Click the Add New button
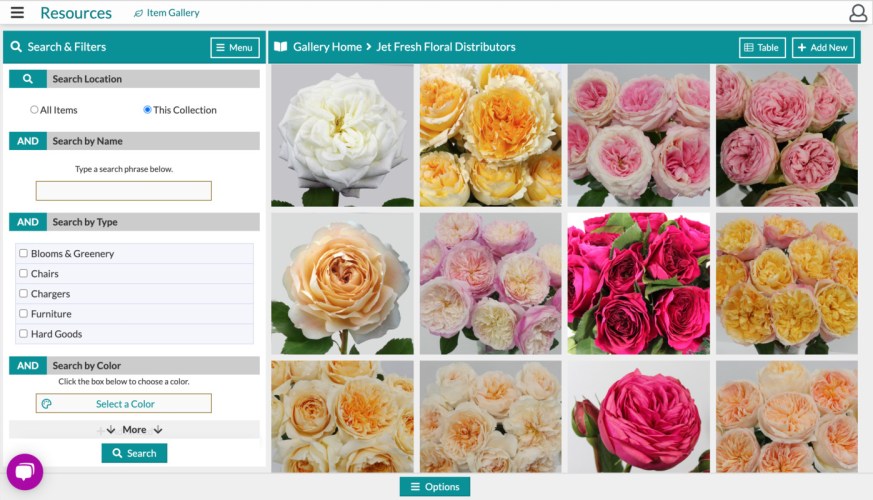Viewport: 873px width, 500px height. coord(822,47)
